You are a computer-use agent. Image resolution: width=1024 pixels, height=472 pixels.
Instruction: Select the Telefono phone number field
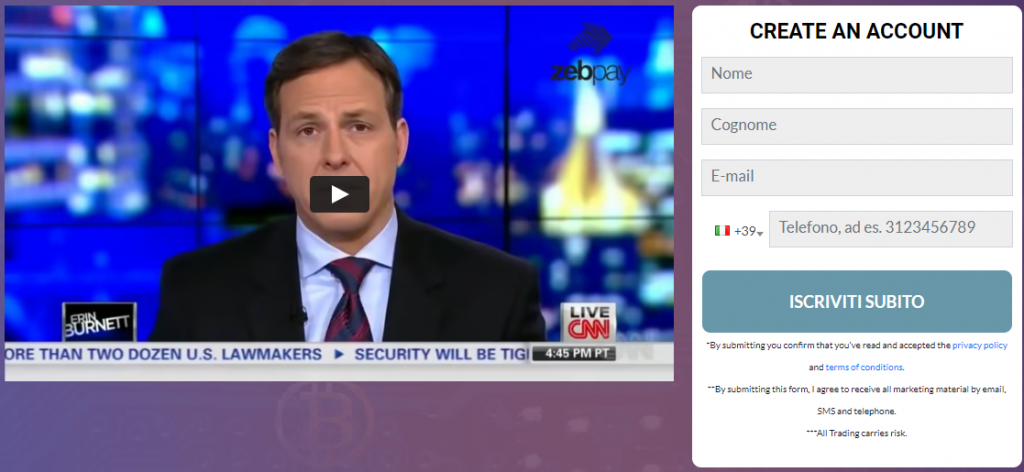891,229
